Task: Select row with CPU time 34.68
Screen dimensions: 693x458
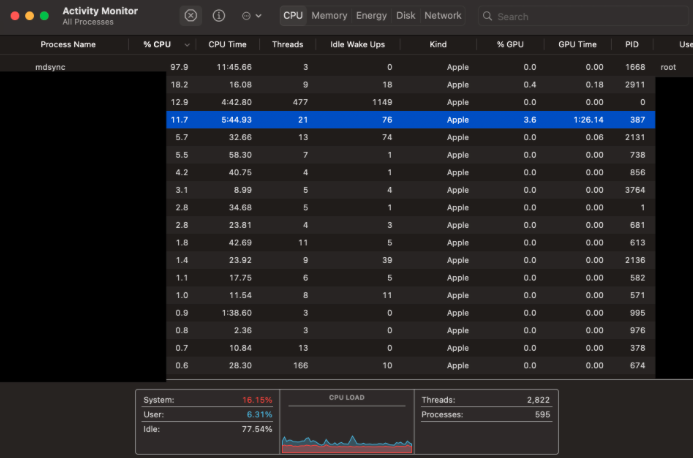Action: (411, 207)
